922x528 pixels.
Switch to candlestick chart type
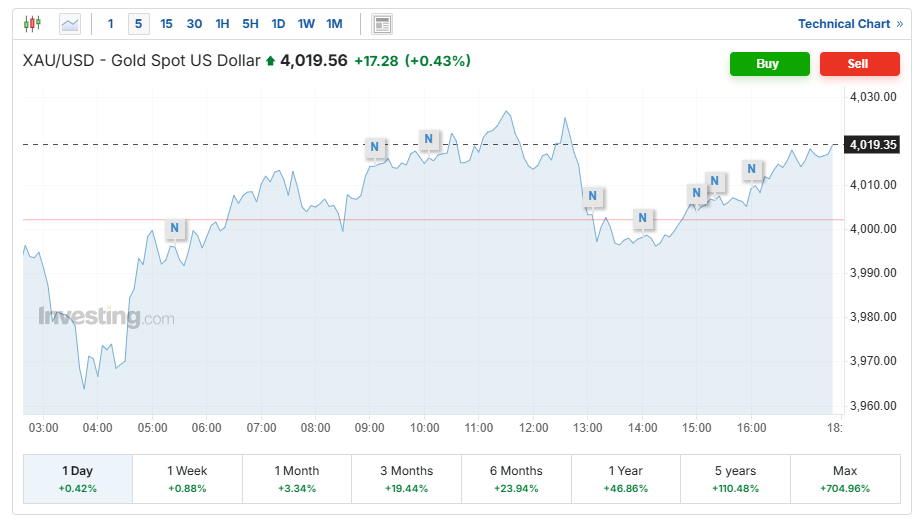point(33,24)
